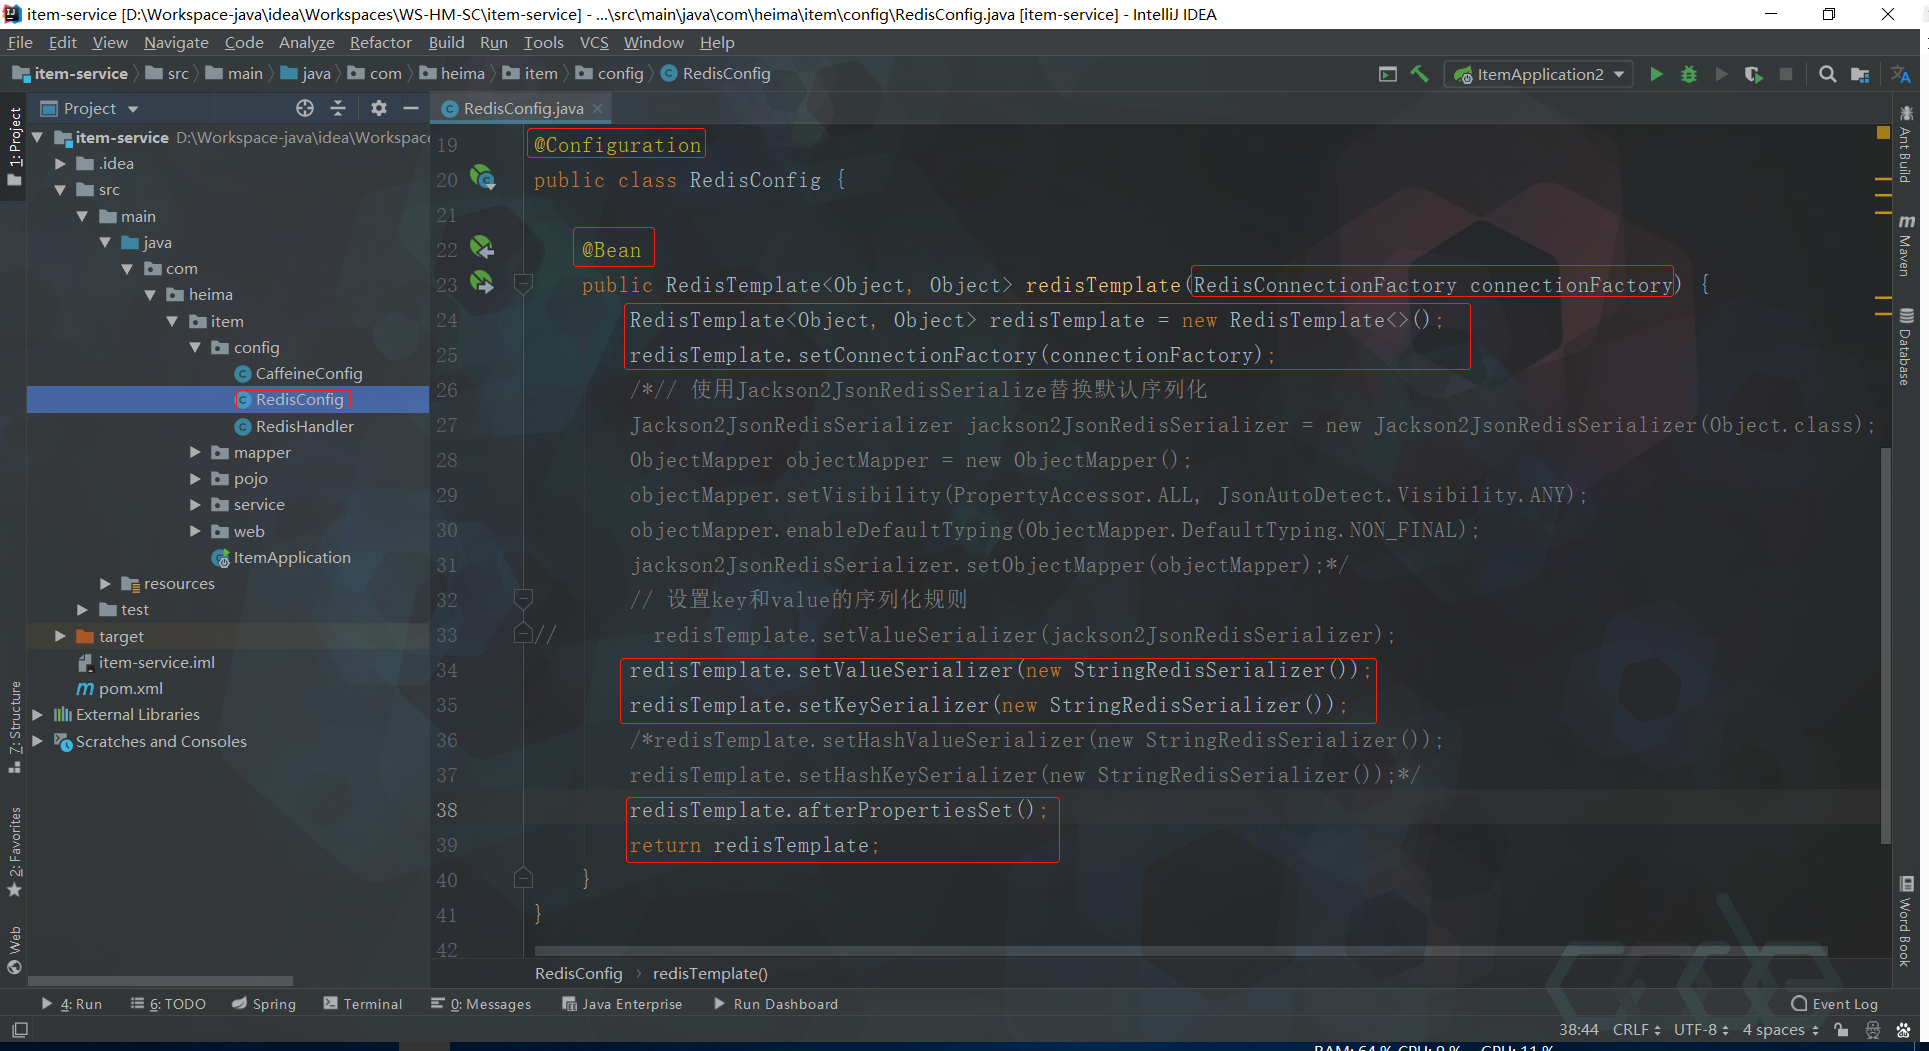Expand the .idea folder
This screenshot has width=1929, height=1051.
coord(60,163)
